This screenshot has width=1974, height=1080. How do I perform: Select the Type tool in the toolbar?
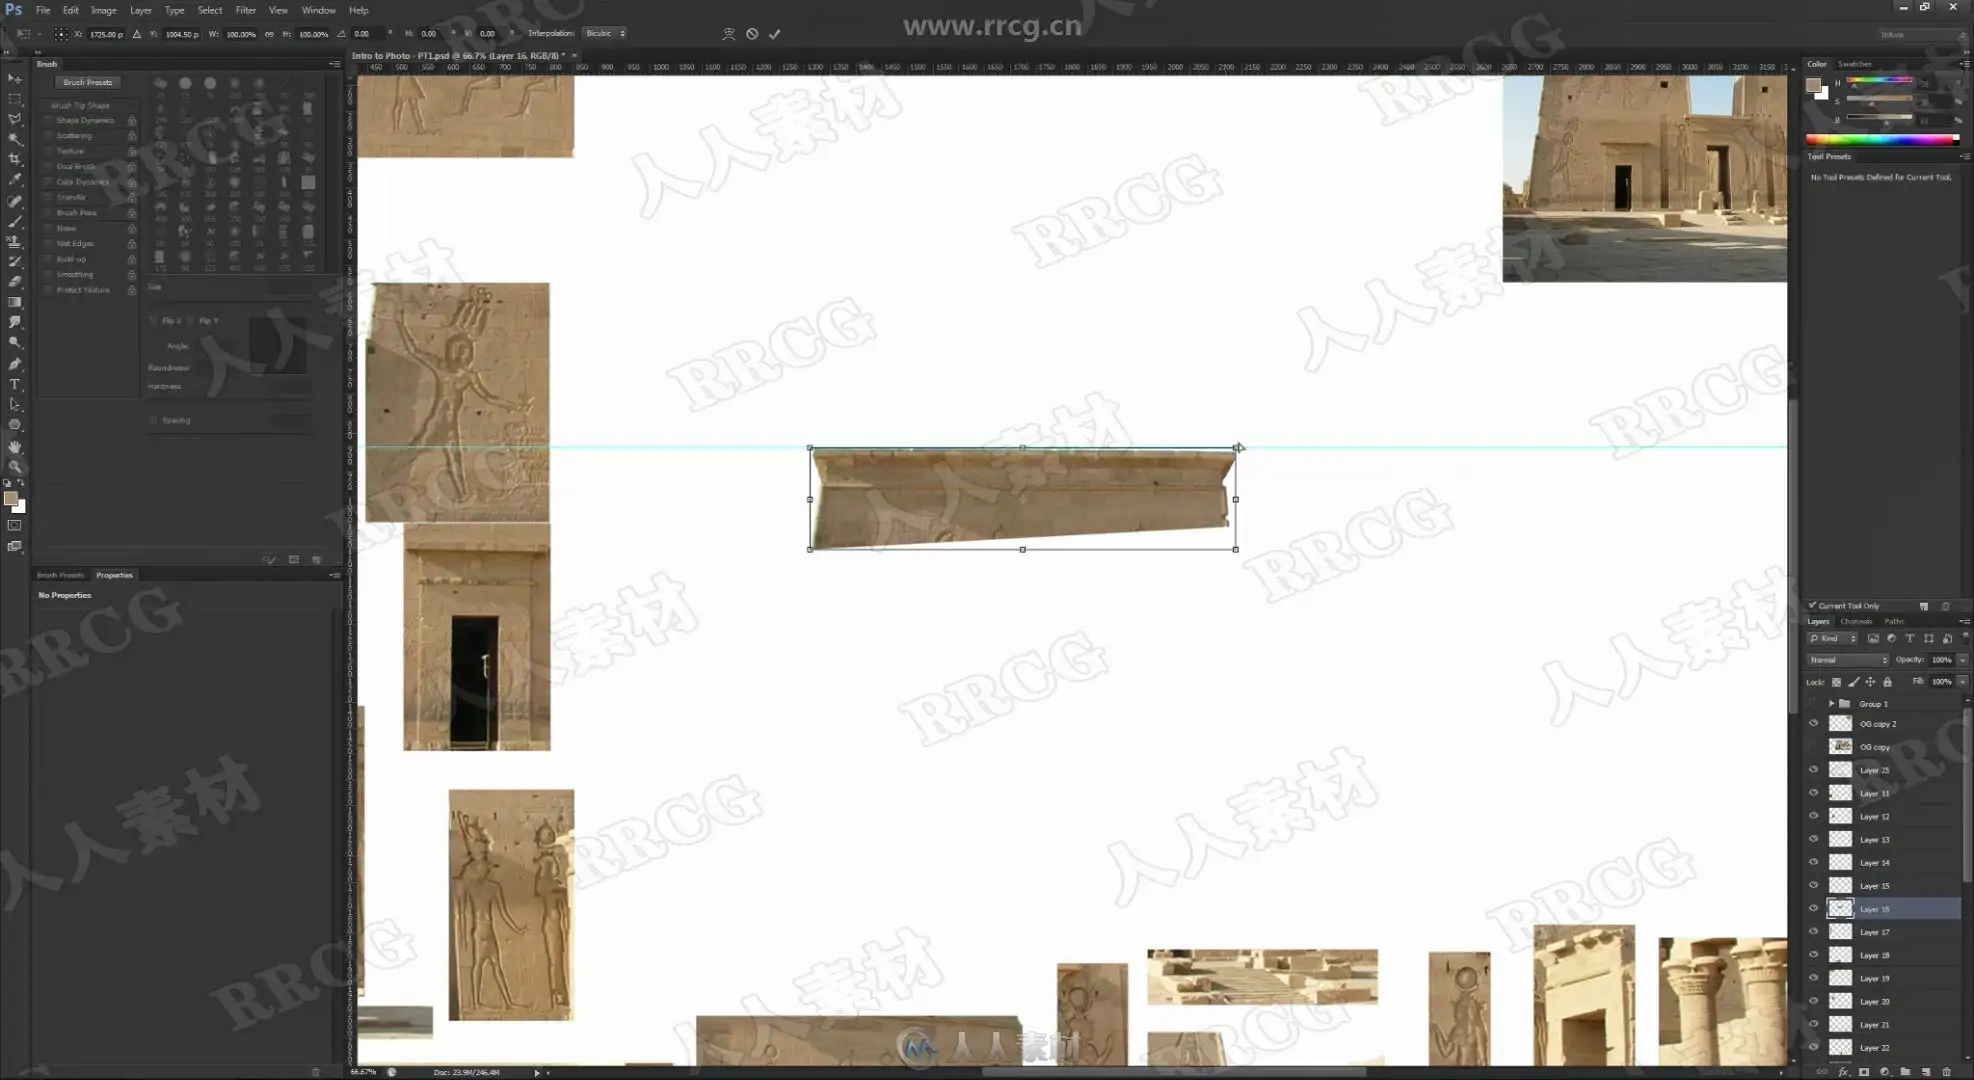coord(14,384)
